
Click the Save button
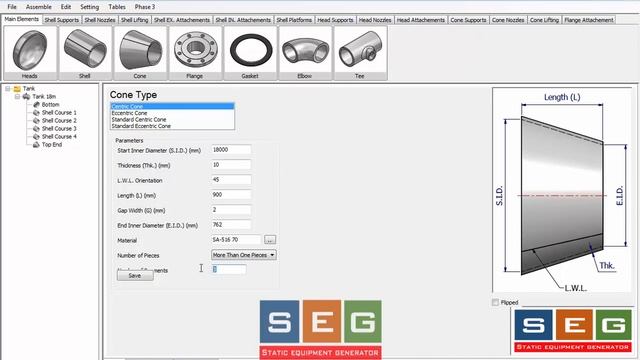(135, 276)
